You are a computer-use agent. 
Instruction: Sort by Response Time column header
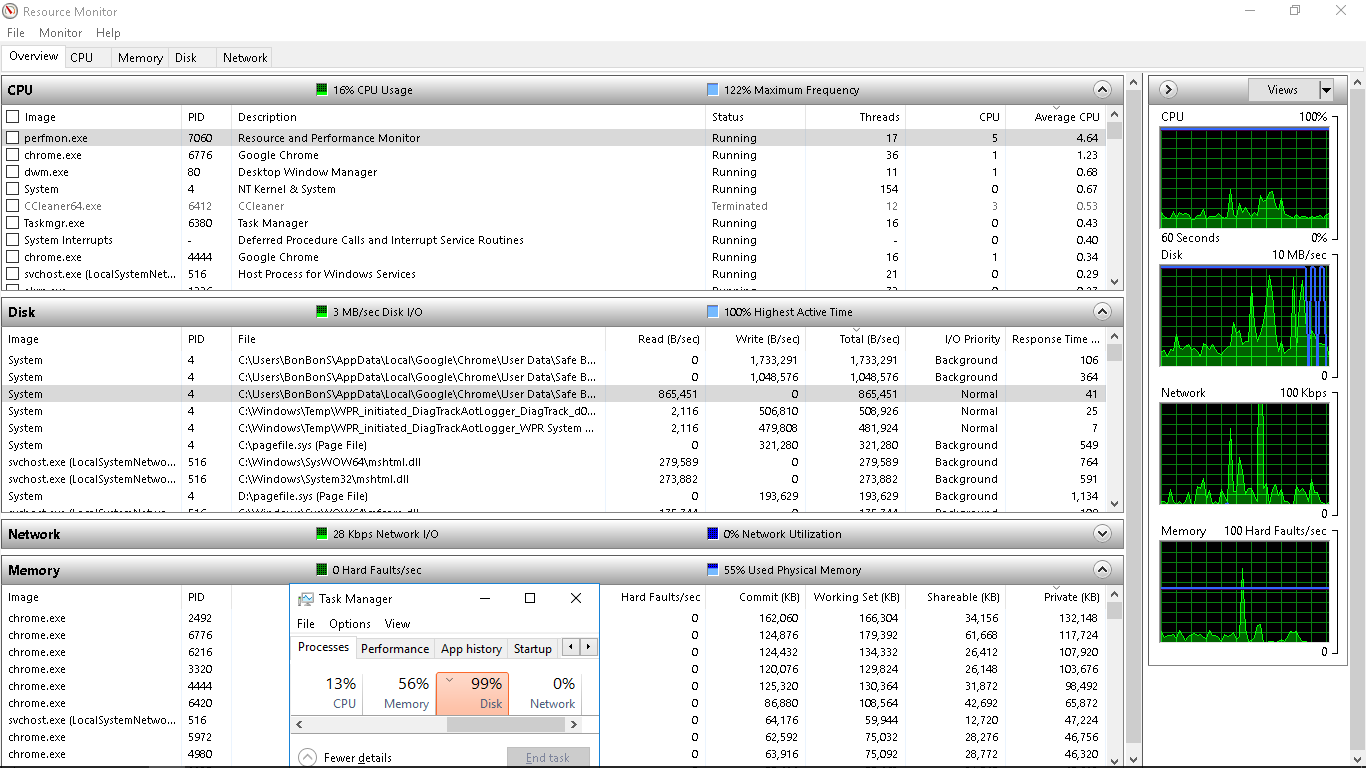click(x=1055, y=339)
